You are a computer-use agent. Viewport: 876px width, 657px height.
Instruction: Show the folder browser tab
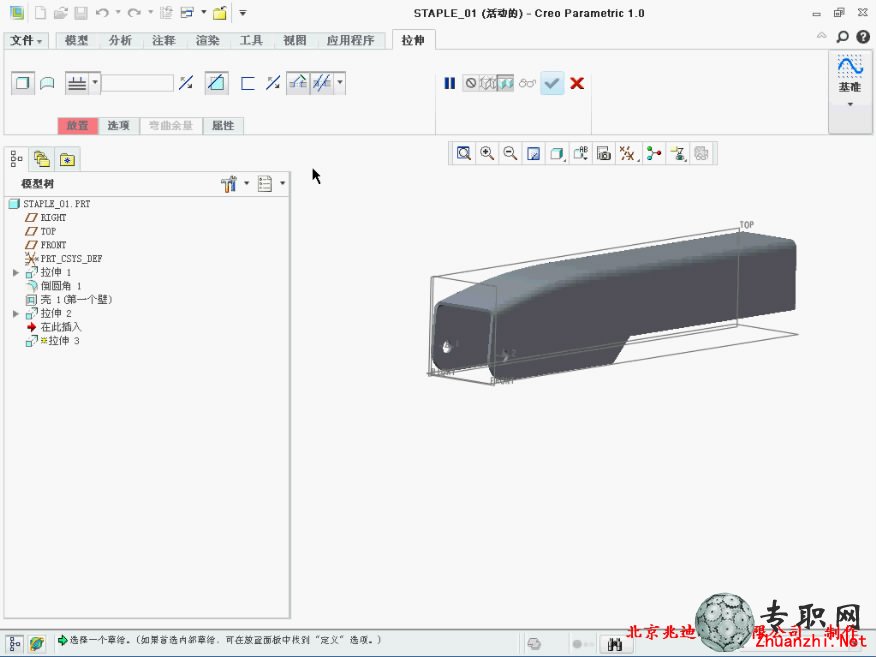click(x=42, y=160)
